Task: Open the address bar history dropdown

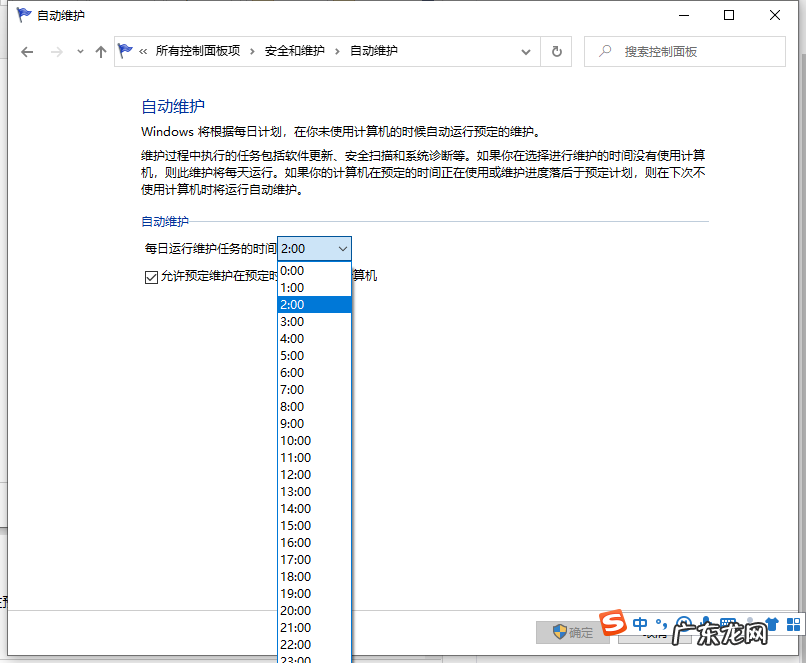Action: coord(525,51)
